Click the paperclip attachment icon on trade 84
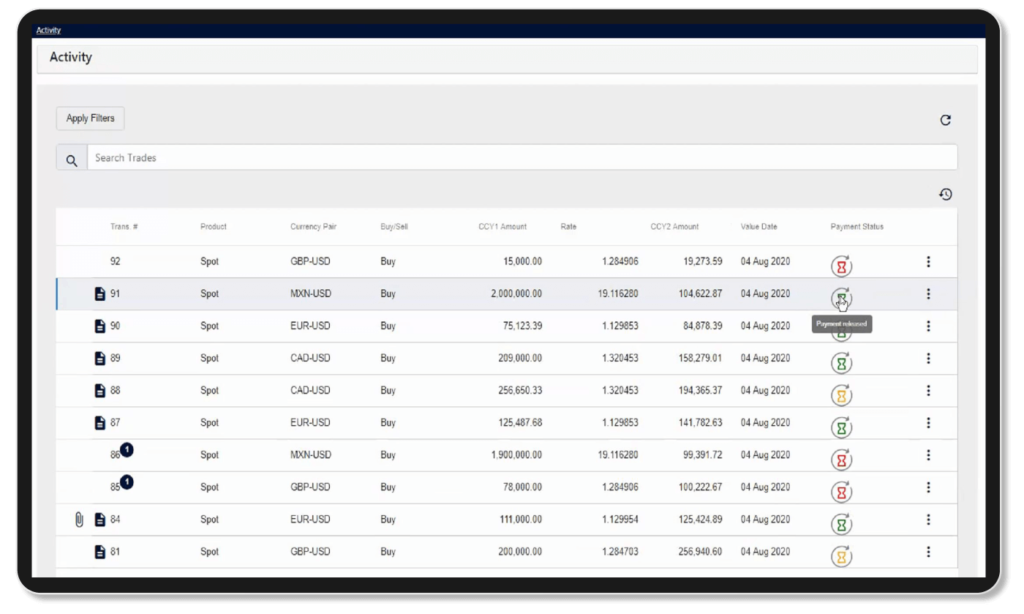The height and width of the screenshot is (614, 1024). click(x=77, y=519)
